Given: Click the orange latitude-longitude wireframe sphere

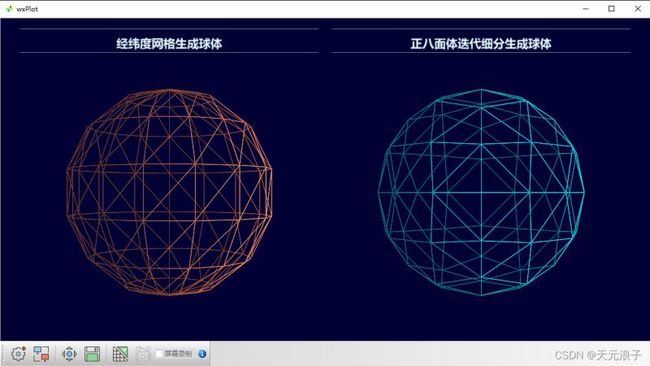Looking at the screenshot, I should tap(169, 192).
